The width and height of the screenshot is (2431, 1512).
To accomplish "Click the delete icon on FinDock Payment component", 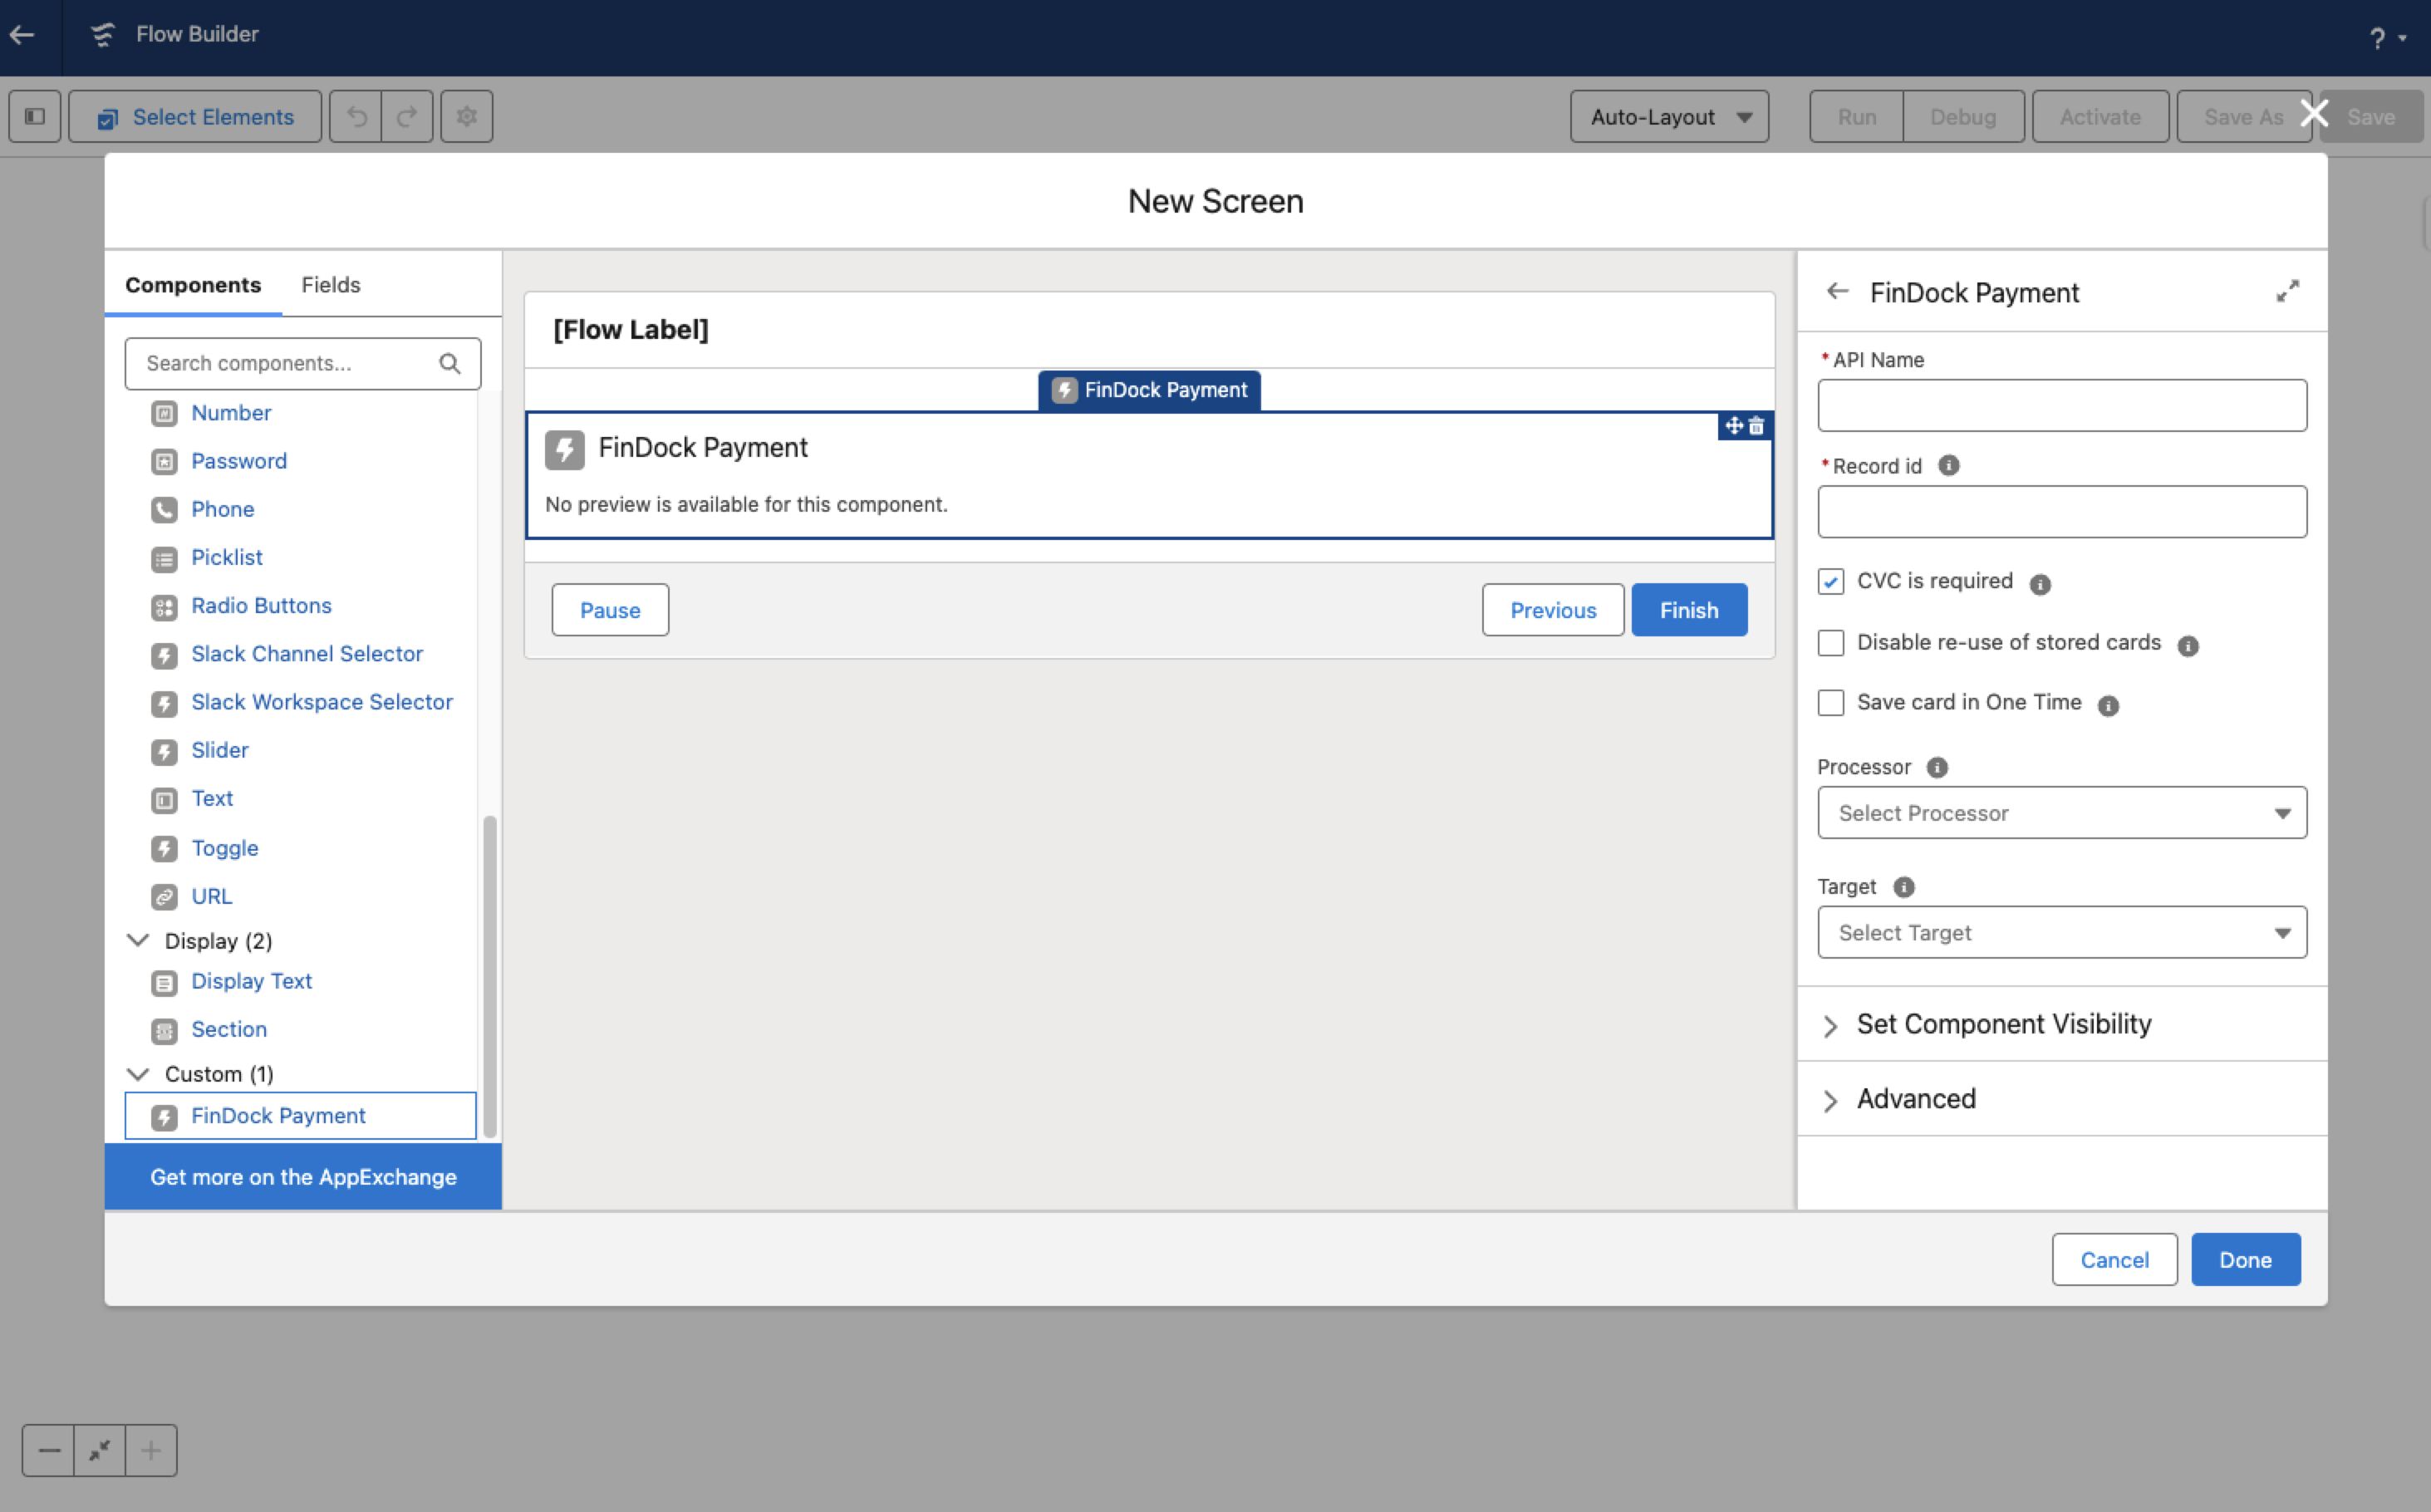I will click(1756, 426).
